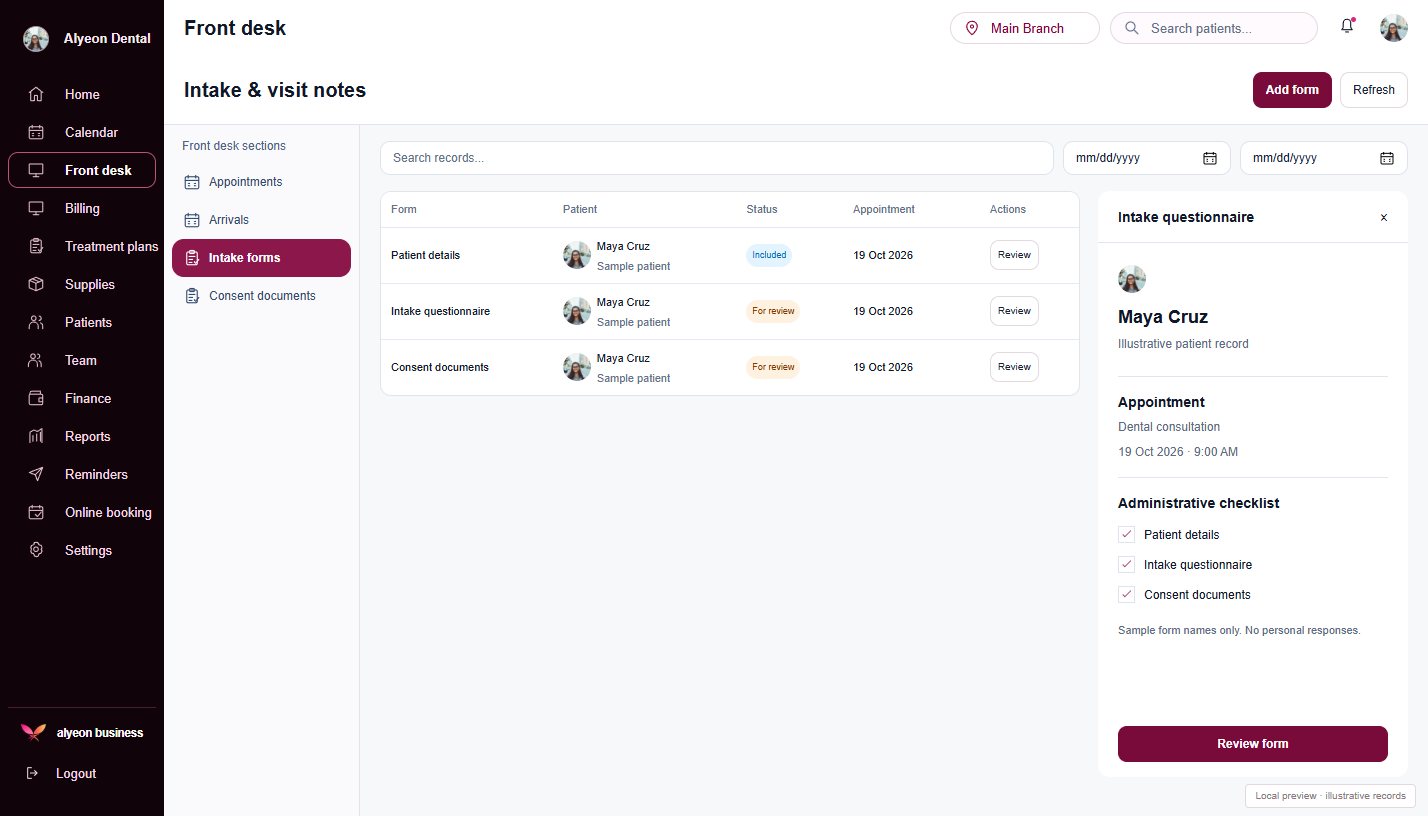This screenshot has width=1428, height=816.
Task: Open the first date picker calendar icon
Action: pos(1209,158)
